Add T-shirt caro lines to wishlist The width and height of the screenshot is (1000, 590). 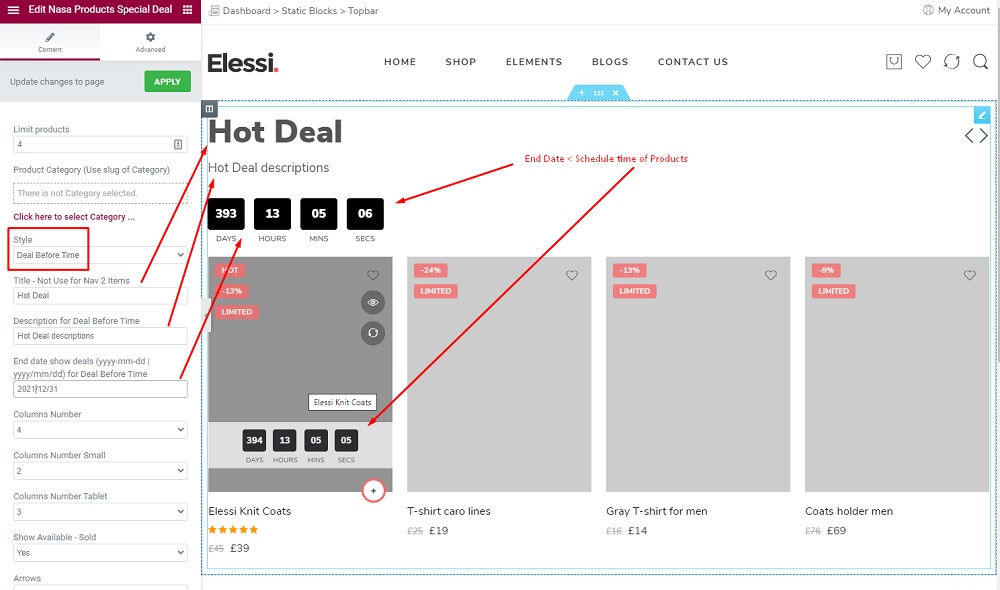(x=571, y=275)
